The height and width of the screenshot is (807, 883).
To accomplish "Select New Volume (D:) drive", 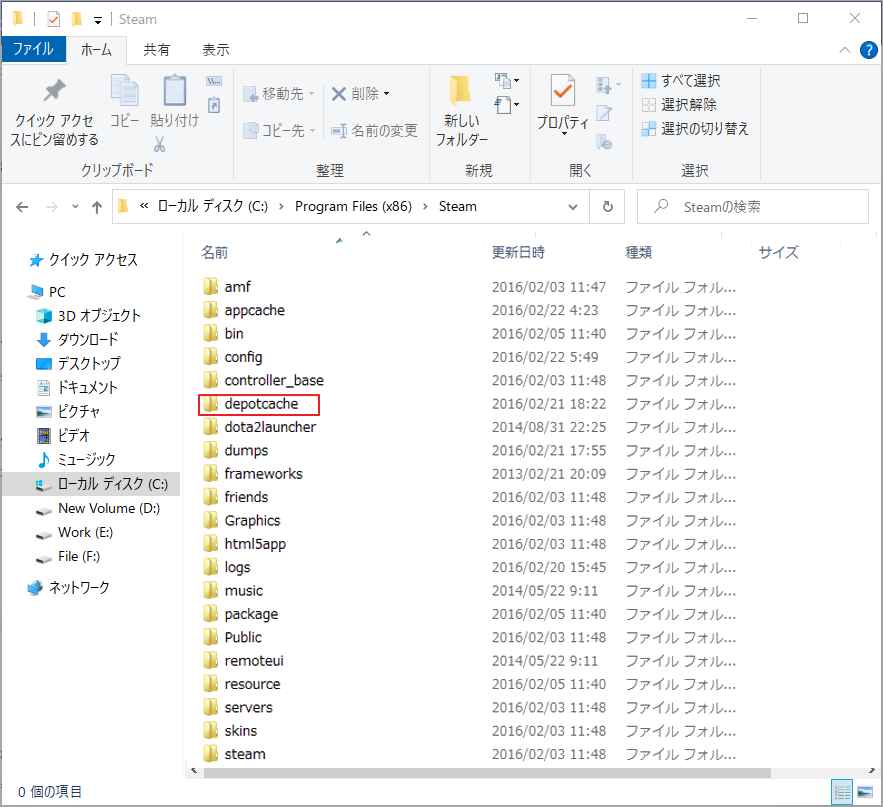I will click(x=98, y=509).
